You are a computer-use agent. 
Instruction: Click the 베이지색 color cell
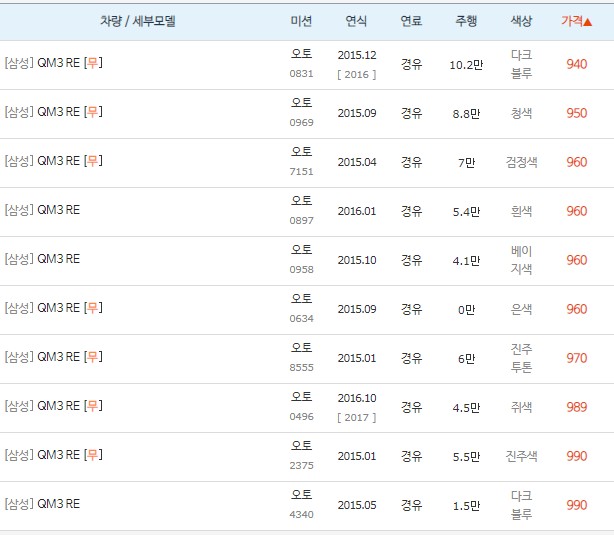521,260
